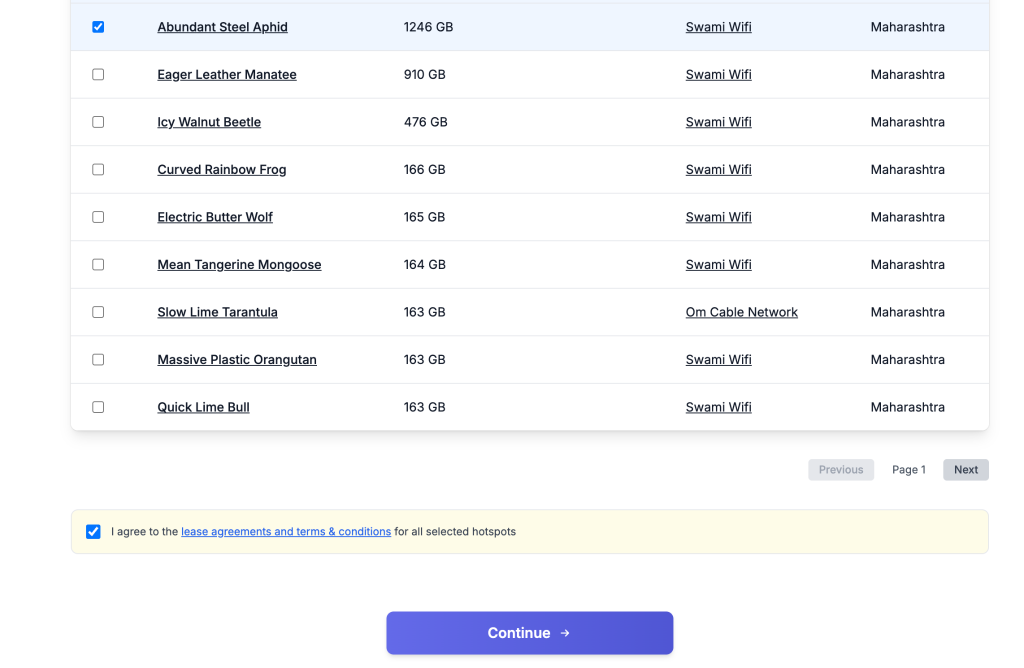Image resolution: width=1024 pixels, height=668 pixels.
Task: Open the Eager Leather Manatee hotspot link
Action: tap(227, 74)
